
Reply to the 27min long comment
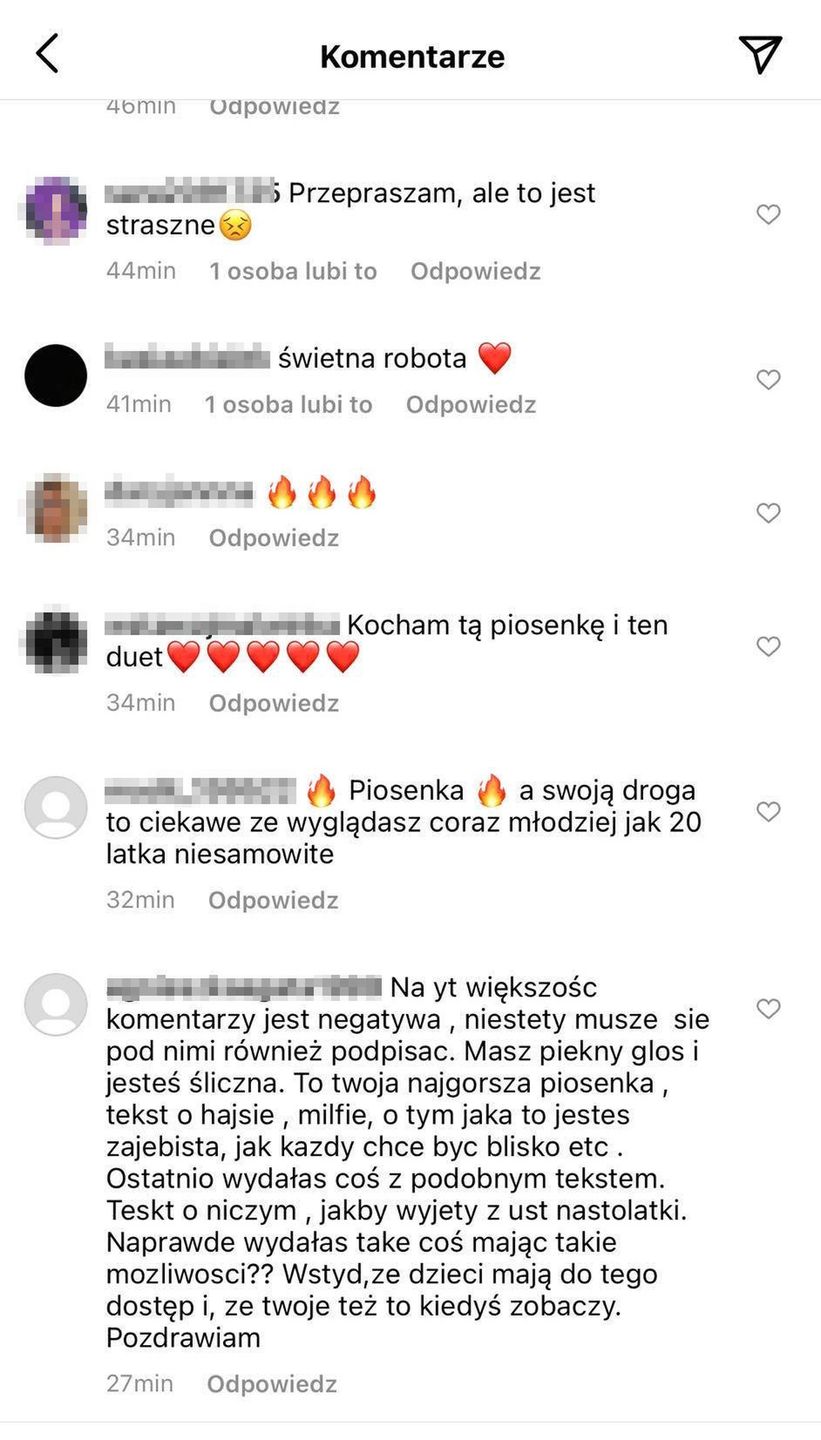coord(272,1384)
